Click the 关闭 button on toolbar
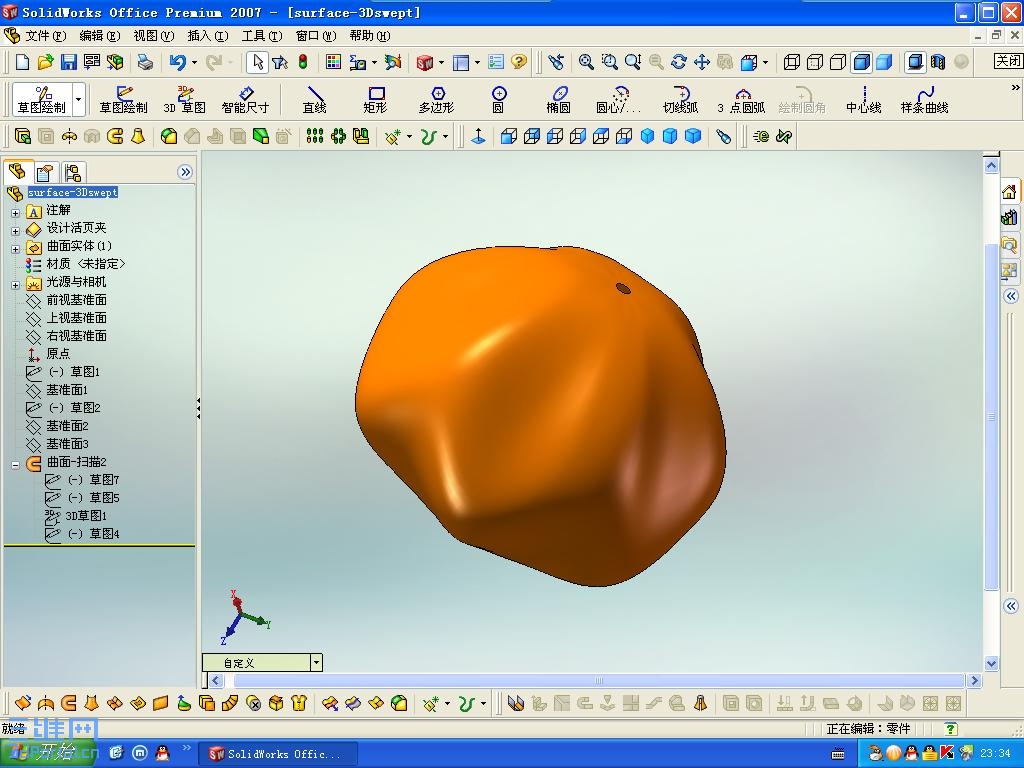The image size is (1024, 768). pyautogui.click(x=1008, y=61)
